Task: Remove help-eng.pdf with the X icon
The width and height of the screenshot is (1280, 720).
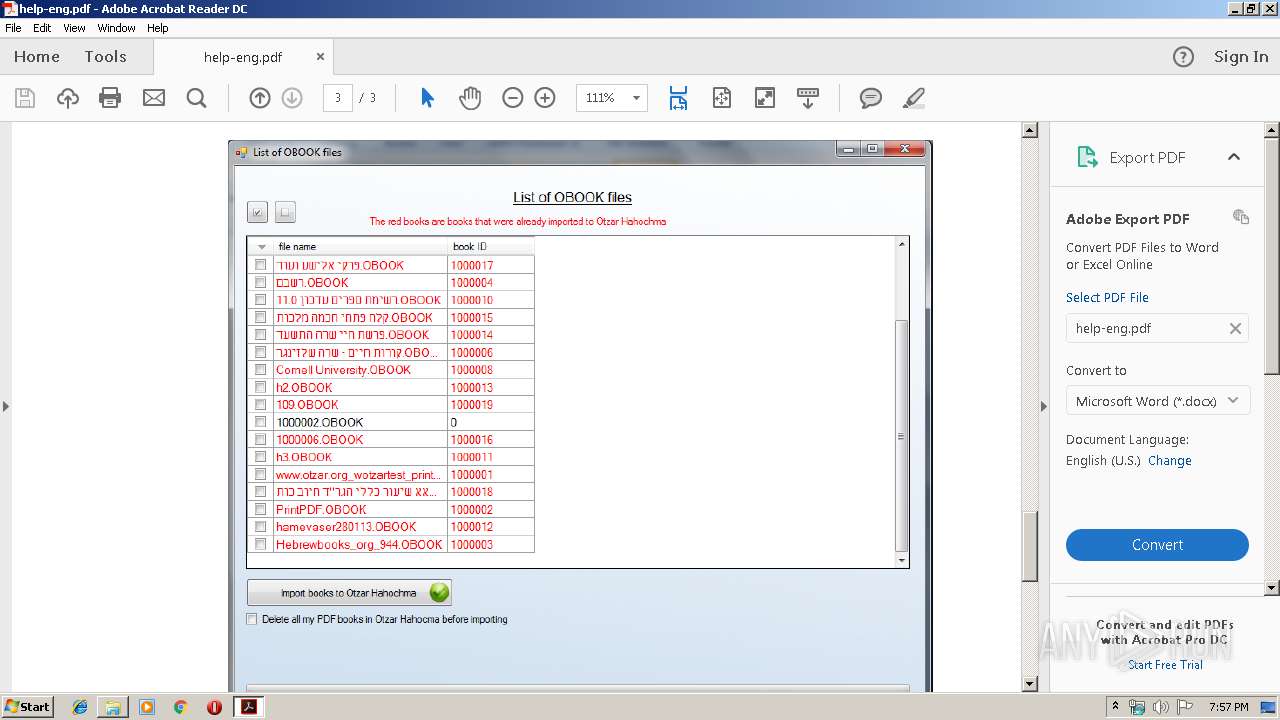Action: [1235, 328]
